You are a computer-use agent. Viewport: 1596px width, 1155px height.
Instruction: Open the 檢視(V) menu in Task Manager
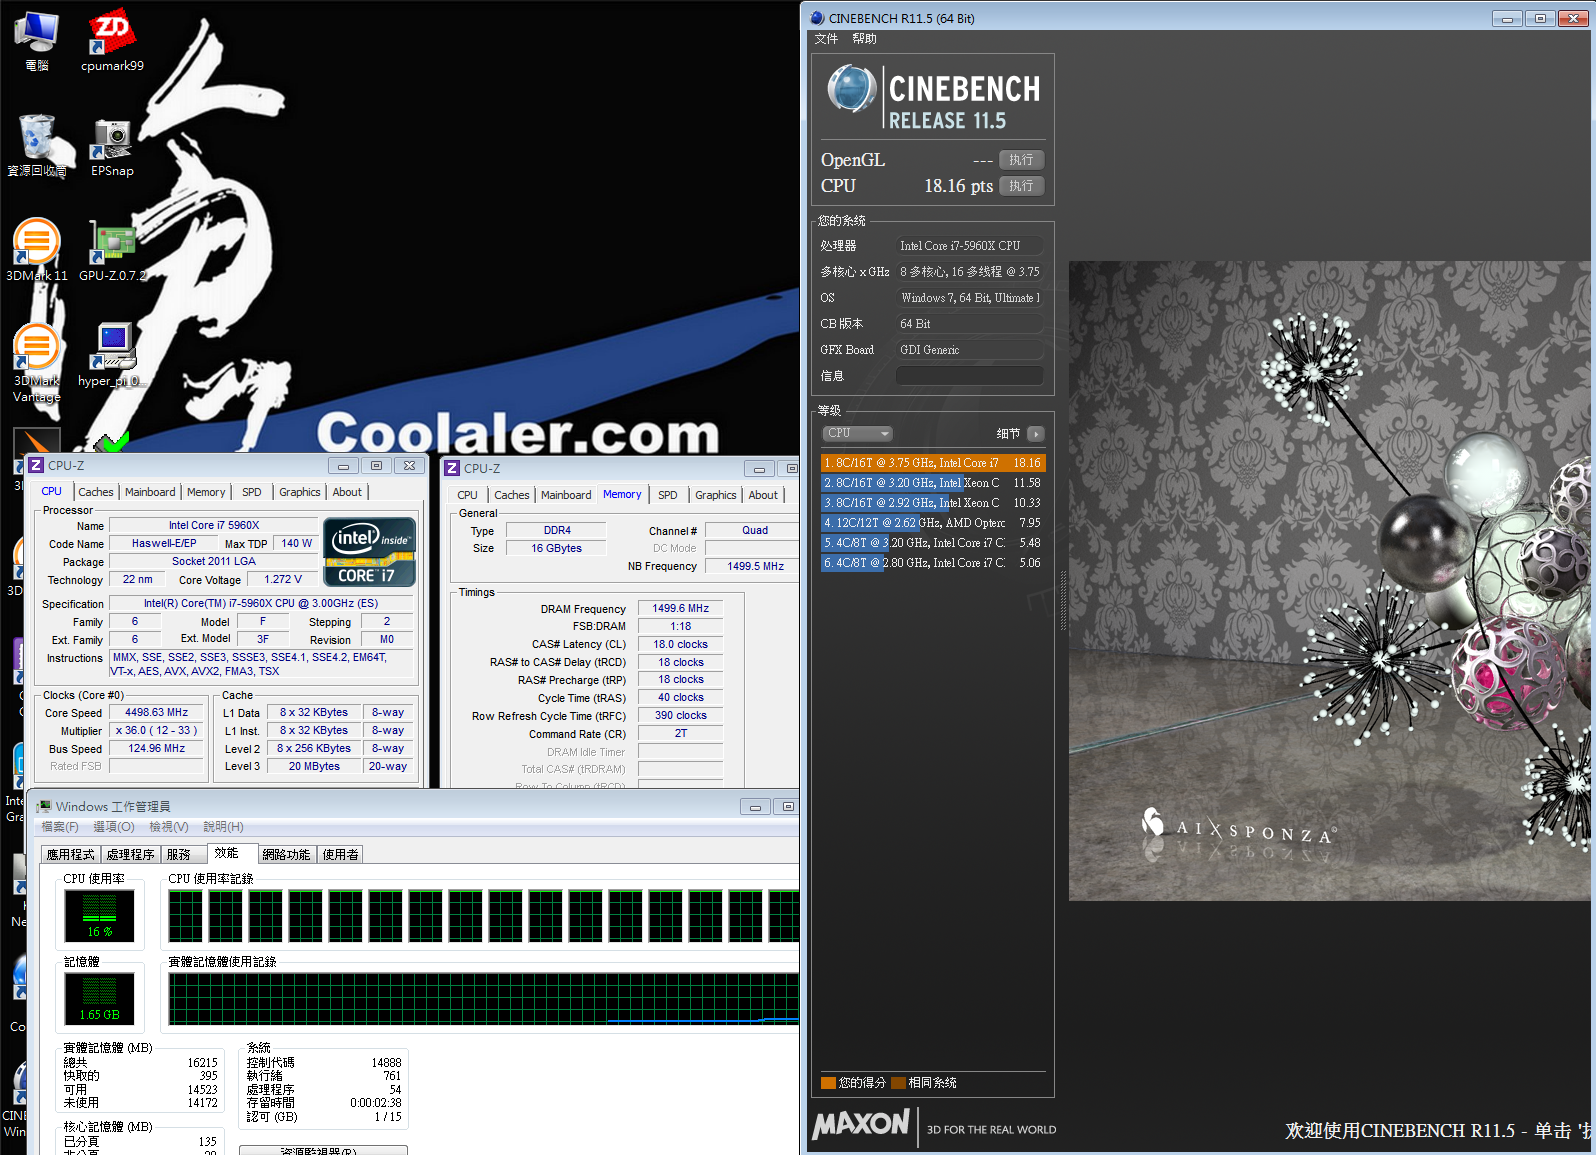click(x=169, y=827)
